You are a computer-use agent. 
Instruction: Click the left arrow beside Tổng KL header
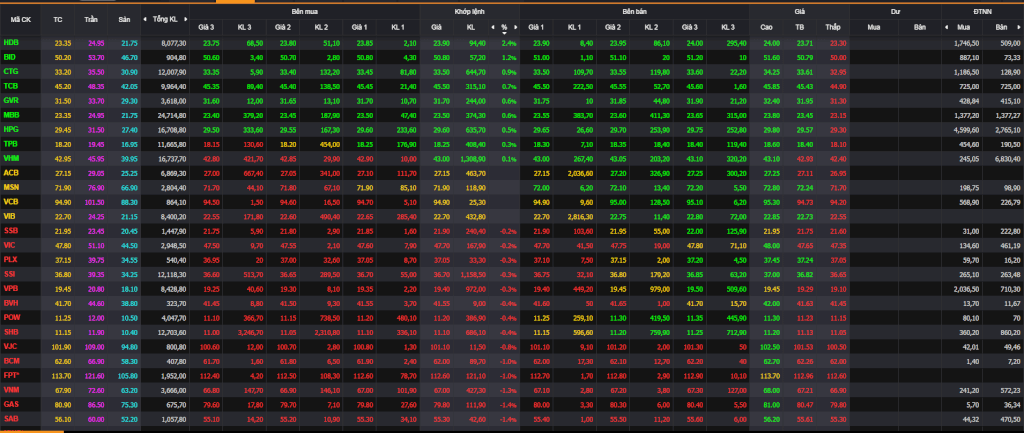145,19
